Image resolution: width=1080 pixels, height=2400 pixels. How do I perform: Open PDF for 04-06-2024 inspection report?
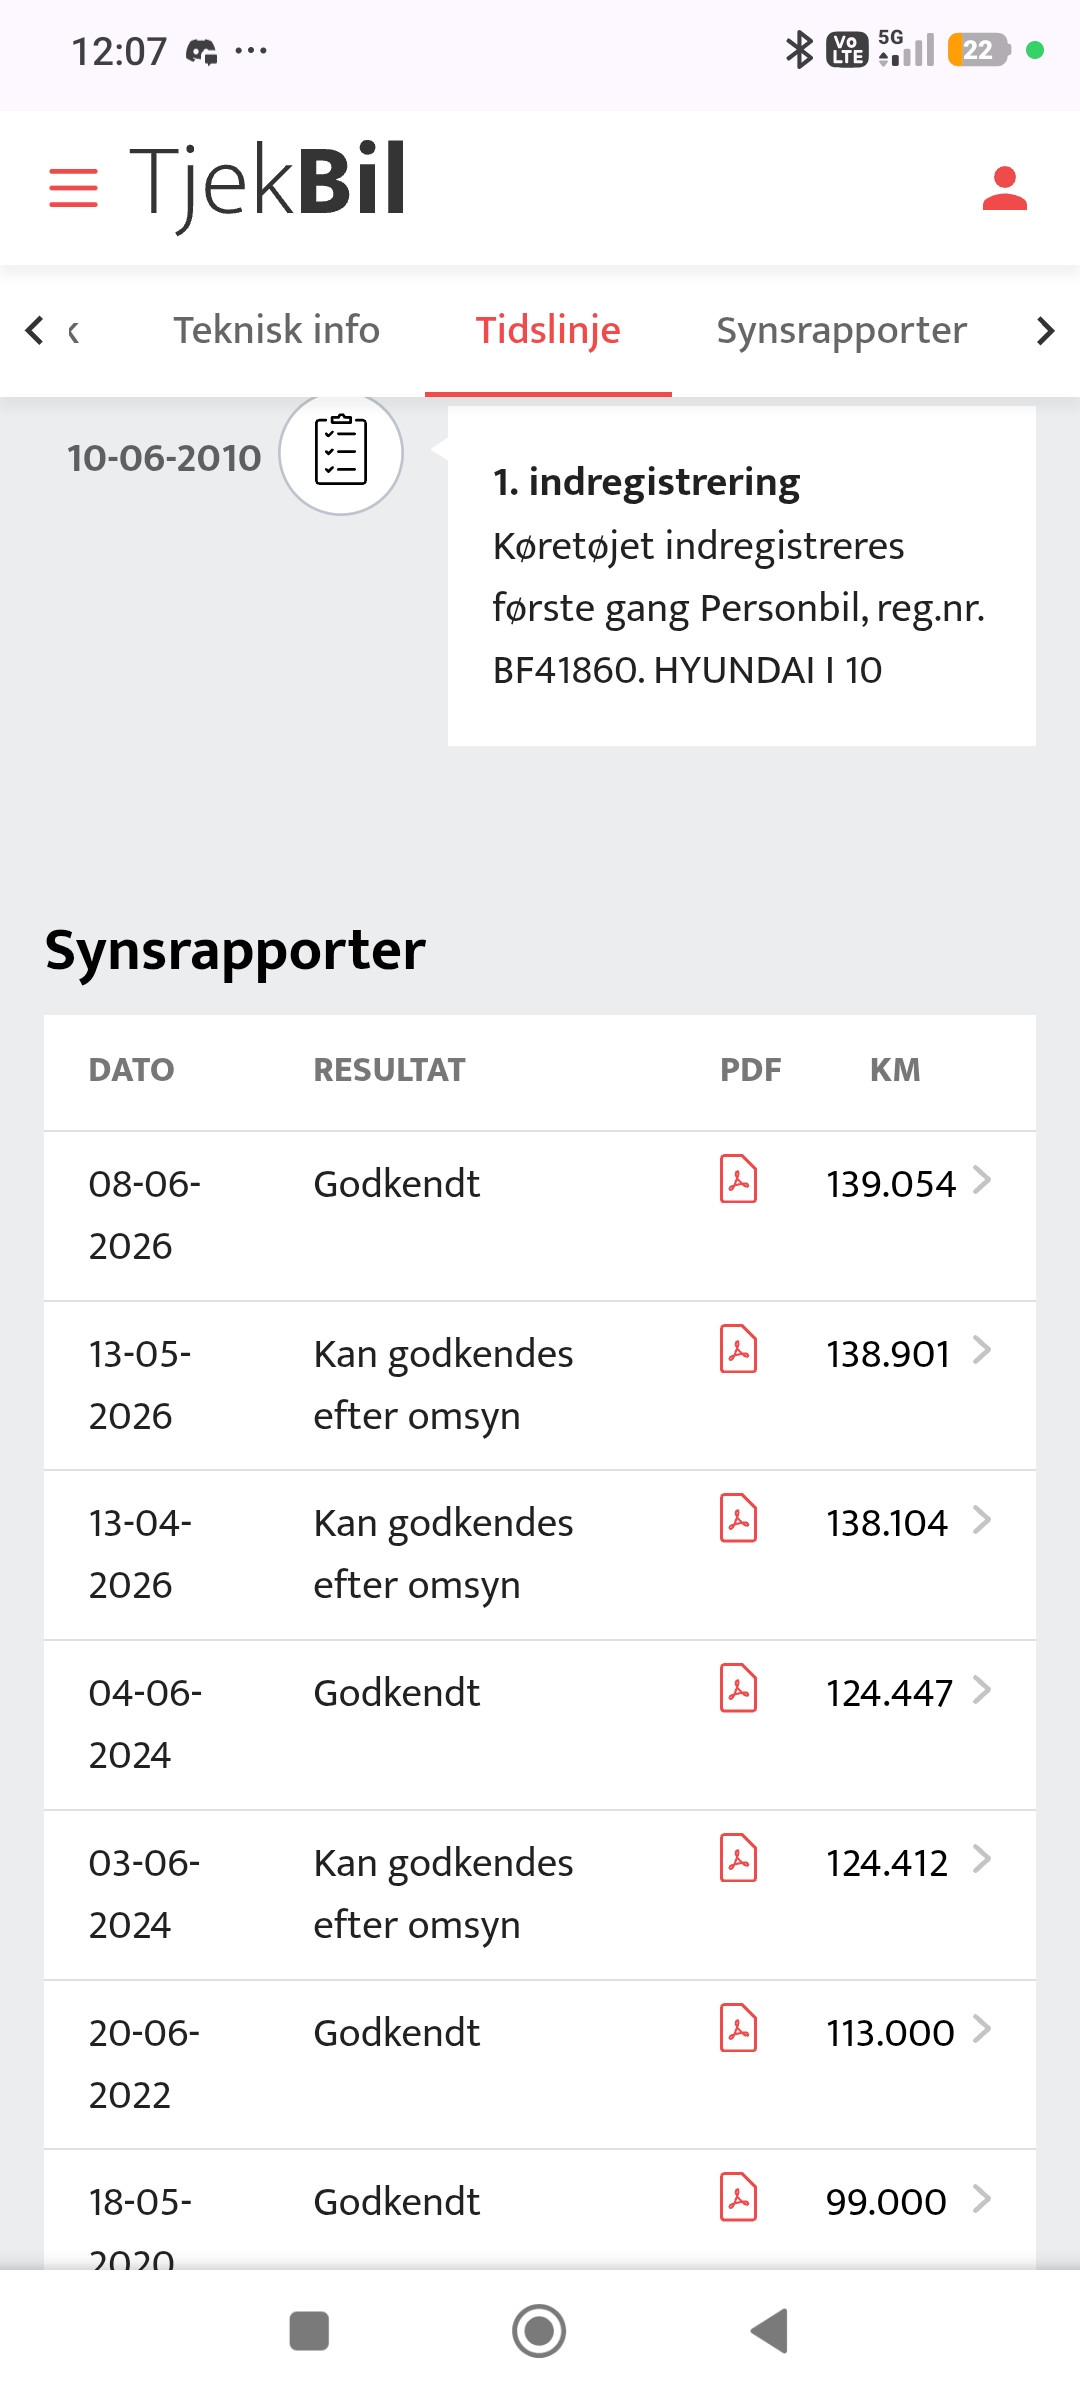[x=738, y=1688]
